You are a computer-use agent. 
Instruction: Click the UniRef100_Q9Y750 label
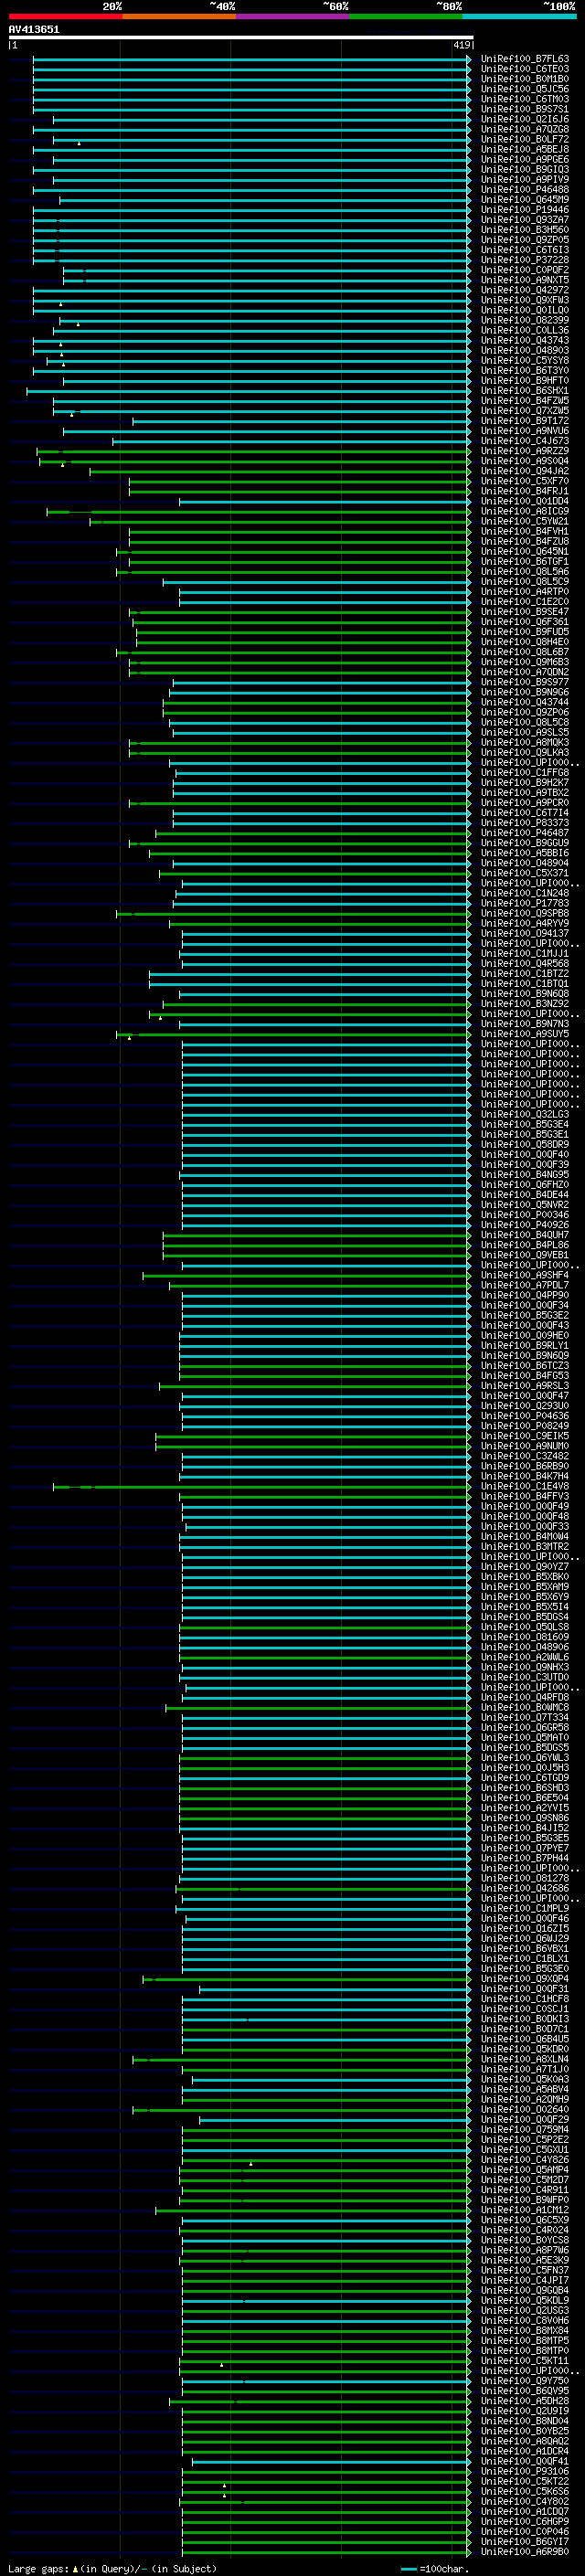525,2381
